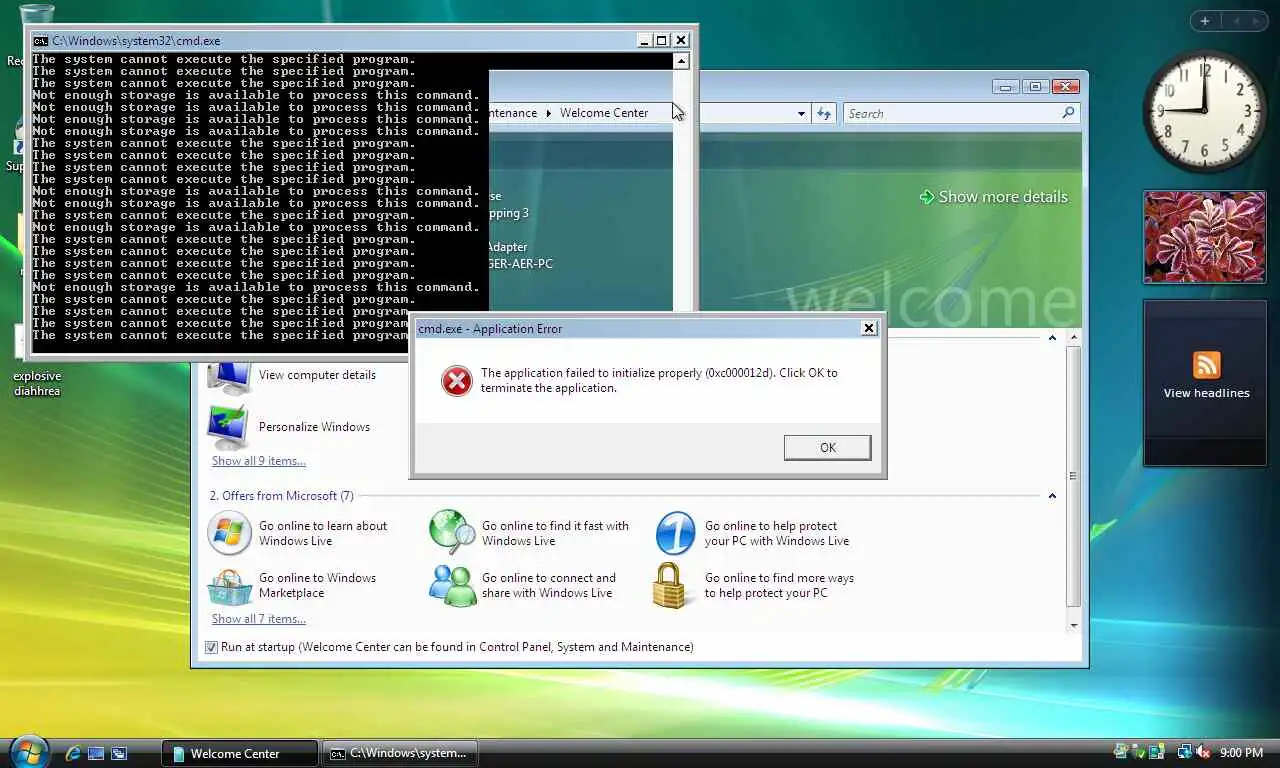Click the Welcome Center scrollbar down arrow
The image size is (1280, 768).
[1074, 626]
